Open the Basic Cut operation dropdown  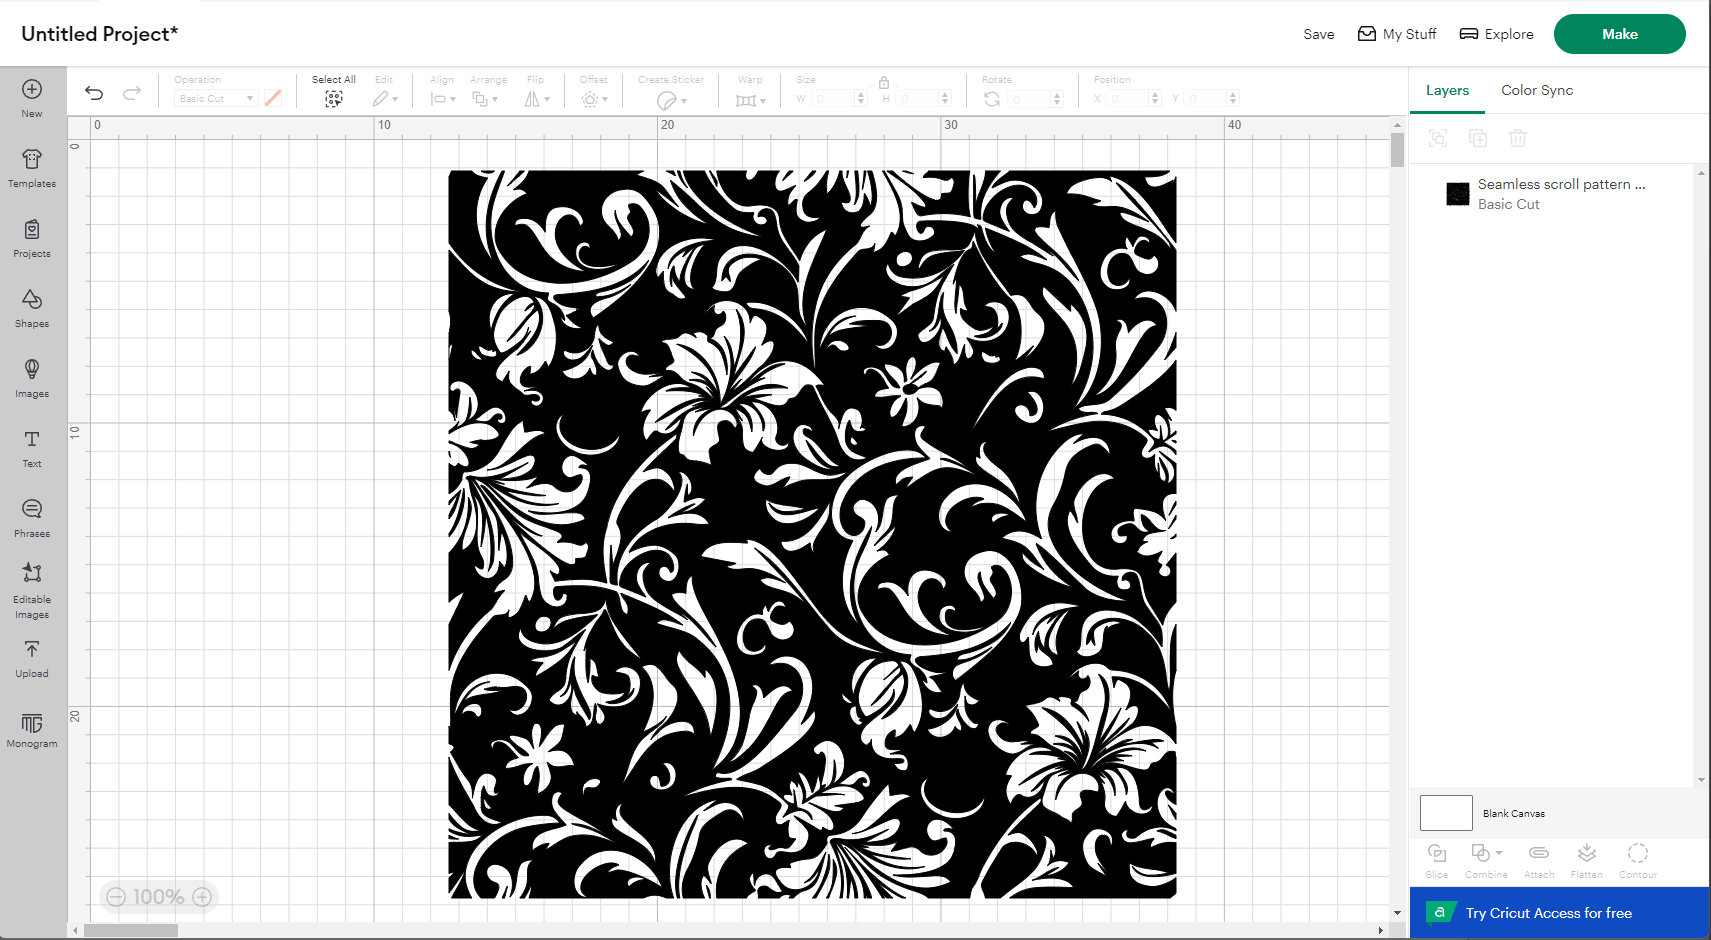214,98
